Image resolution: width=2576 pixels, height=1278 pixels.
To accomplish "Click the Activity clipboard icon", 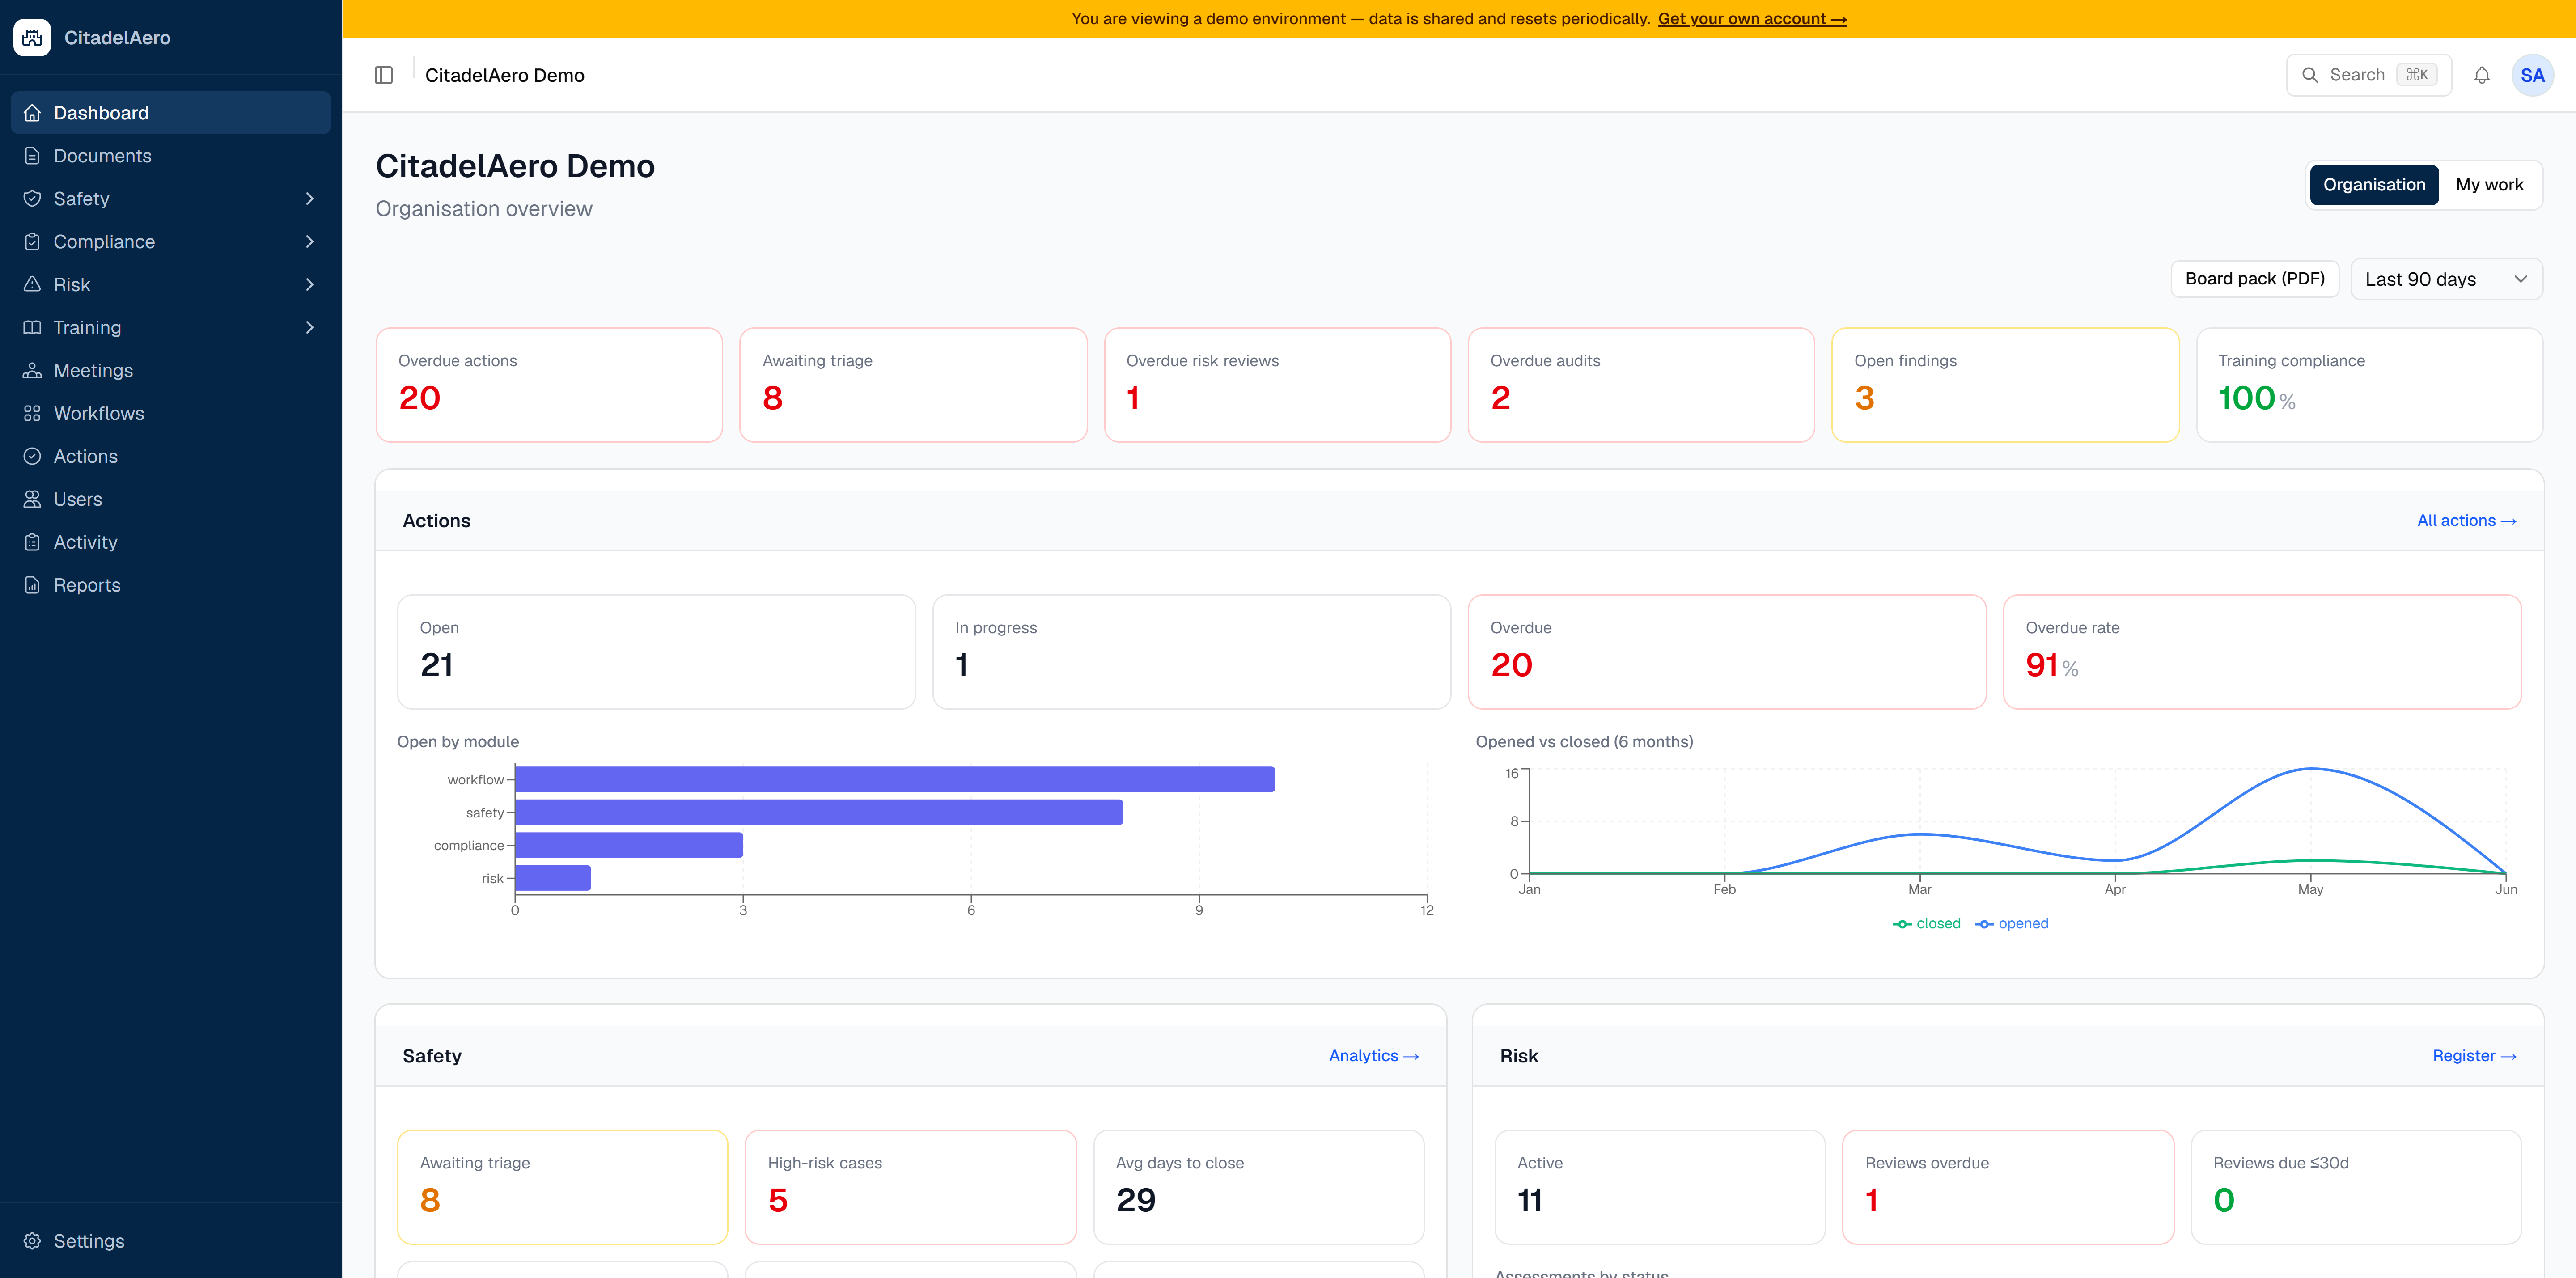I will pos(32,543).
